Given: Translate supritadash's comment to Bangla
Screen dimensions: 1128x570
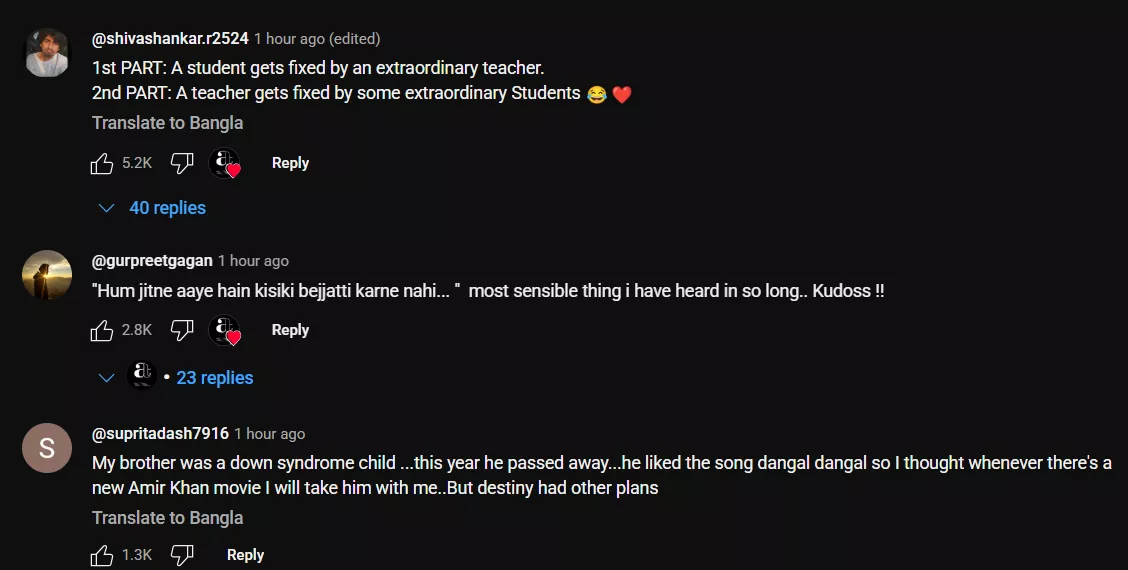Looking at the screenshot, I should pyautogui.click(x=167, y=518).
